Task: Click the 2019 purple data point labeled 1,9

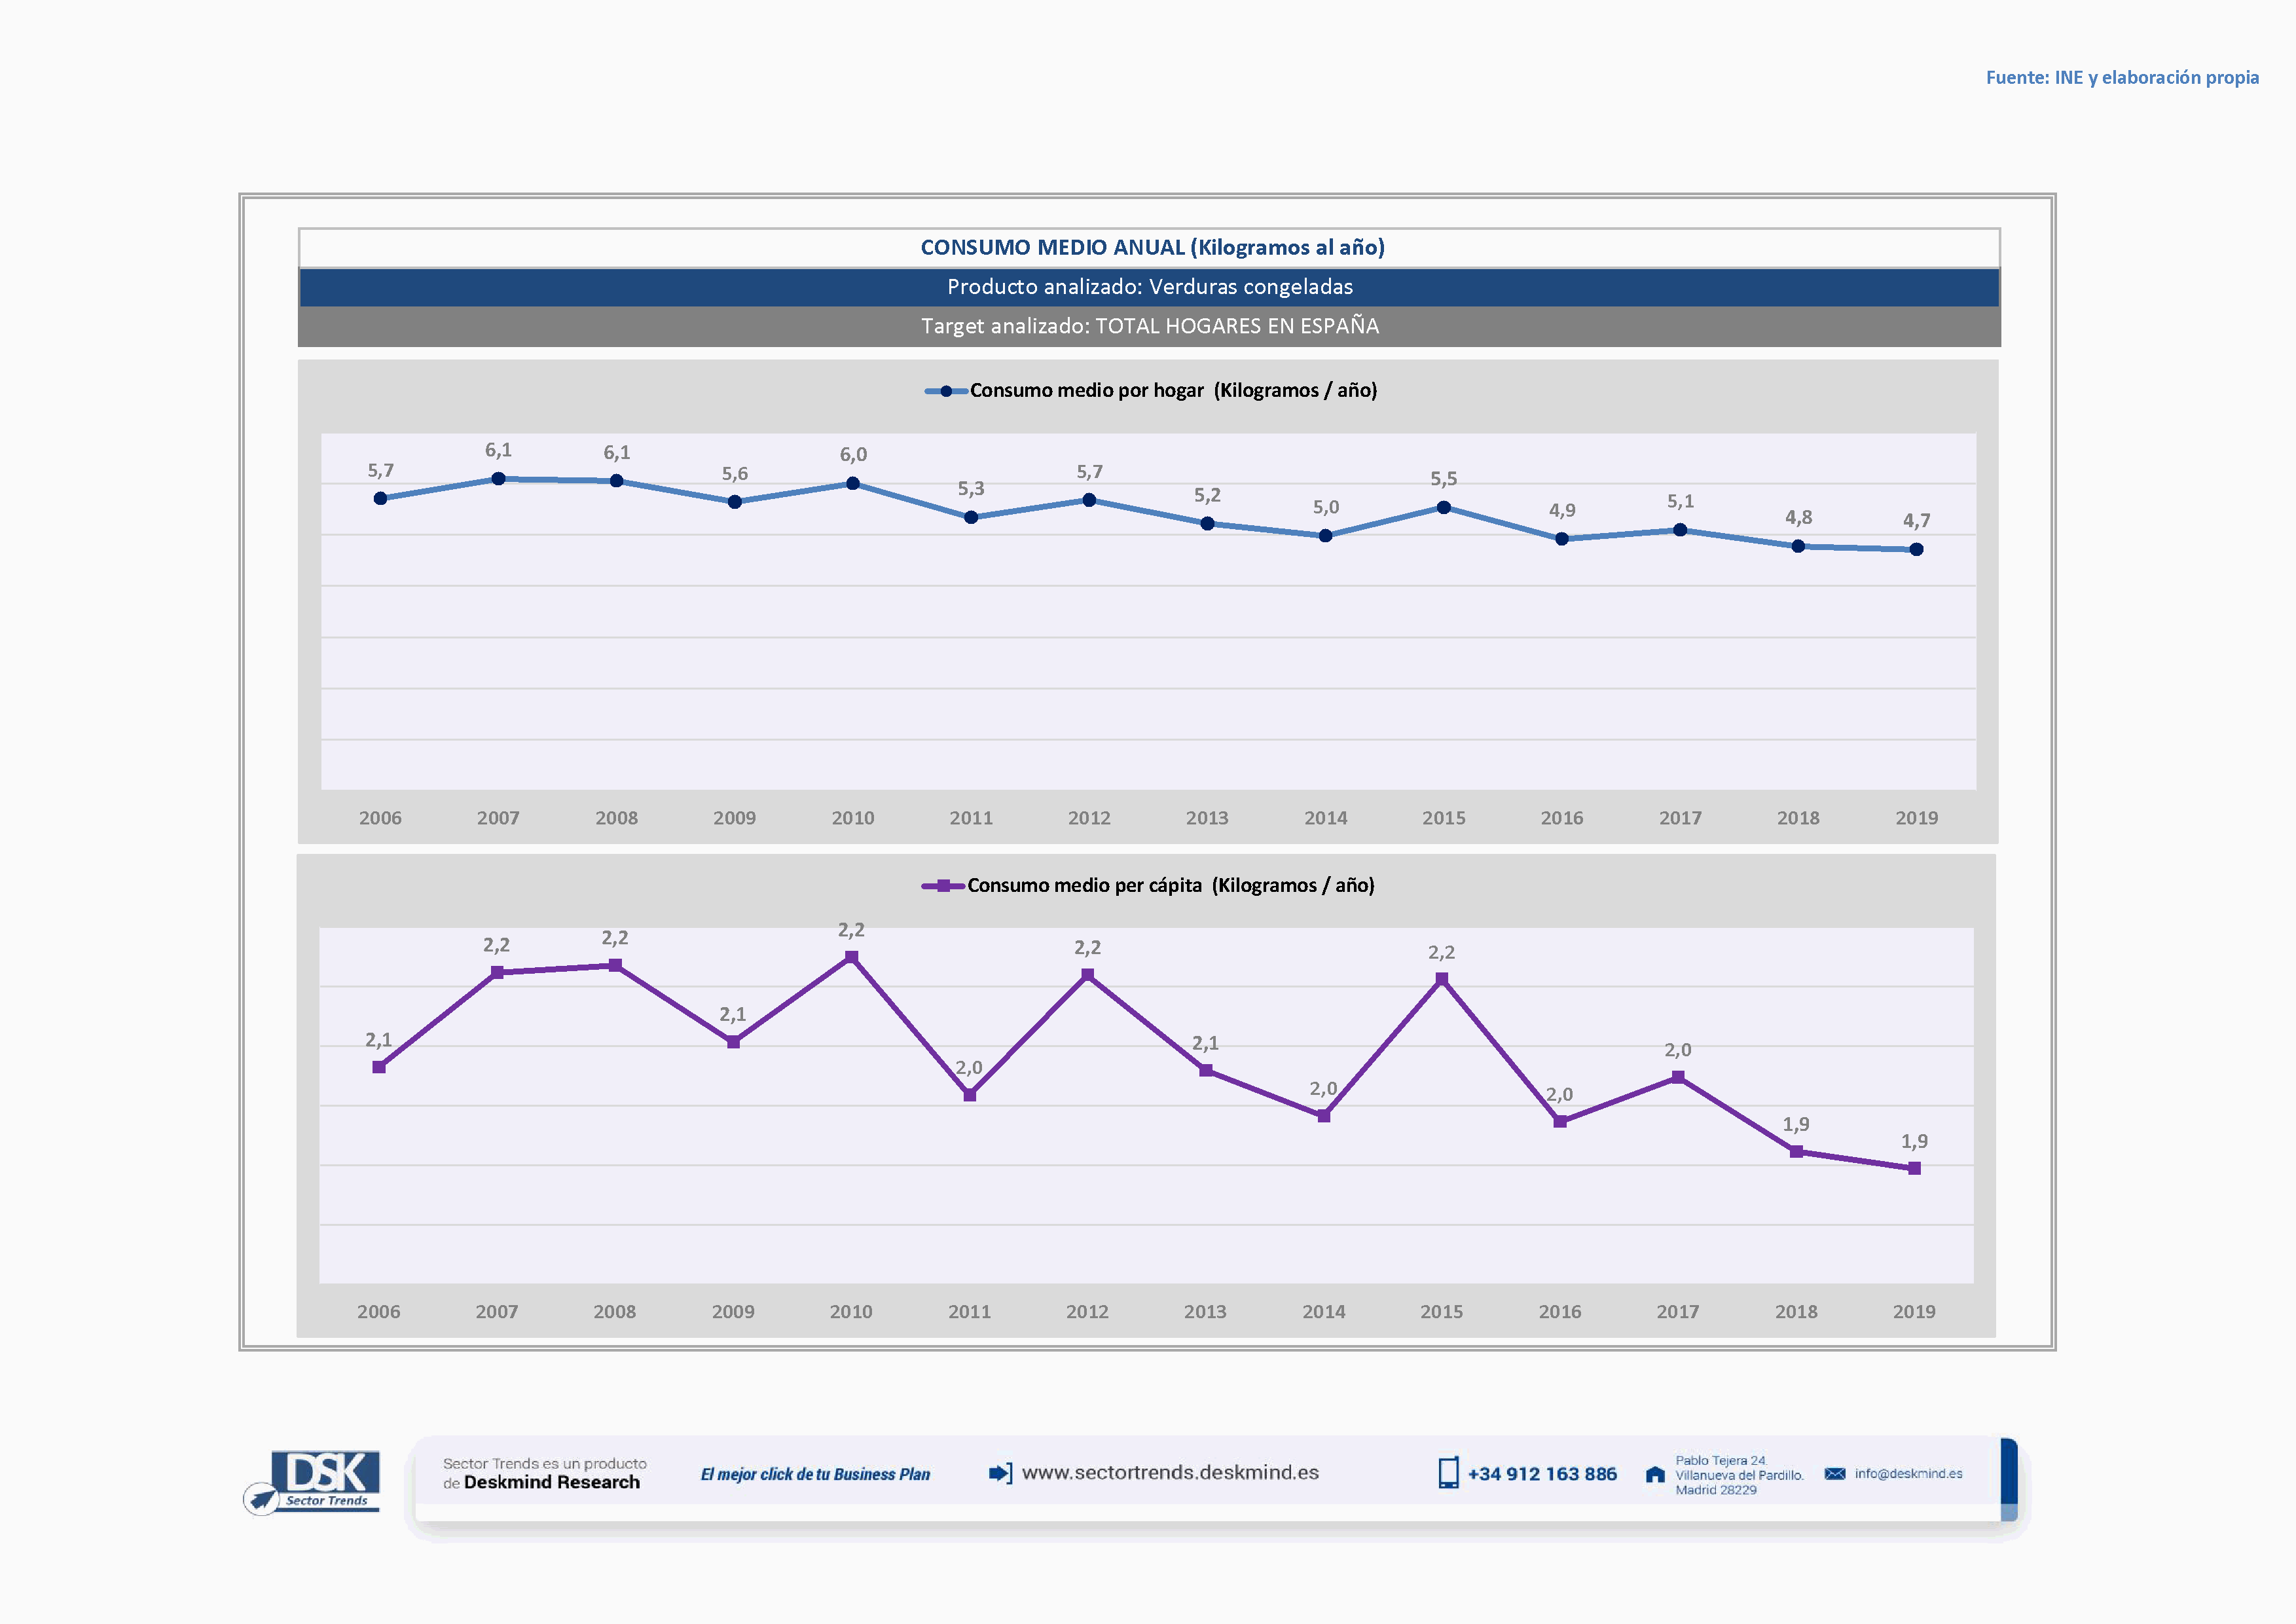Action: [x=1914, y=1168]
